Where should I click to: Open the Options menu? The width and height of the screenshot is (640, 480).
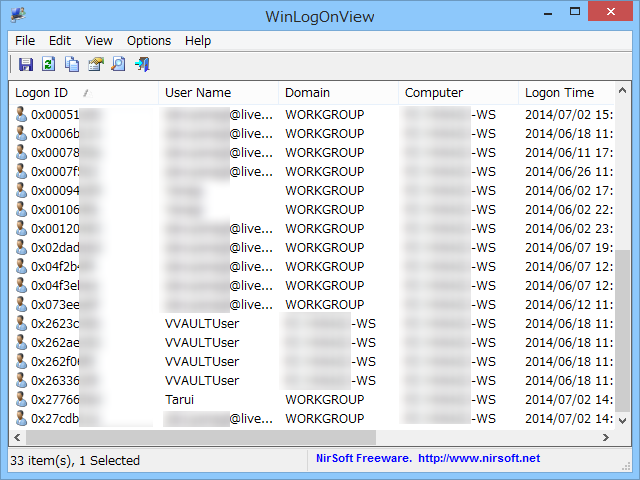(149, 41)
